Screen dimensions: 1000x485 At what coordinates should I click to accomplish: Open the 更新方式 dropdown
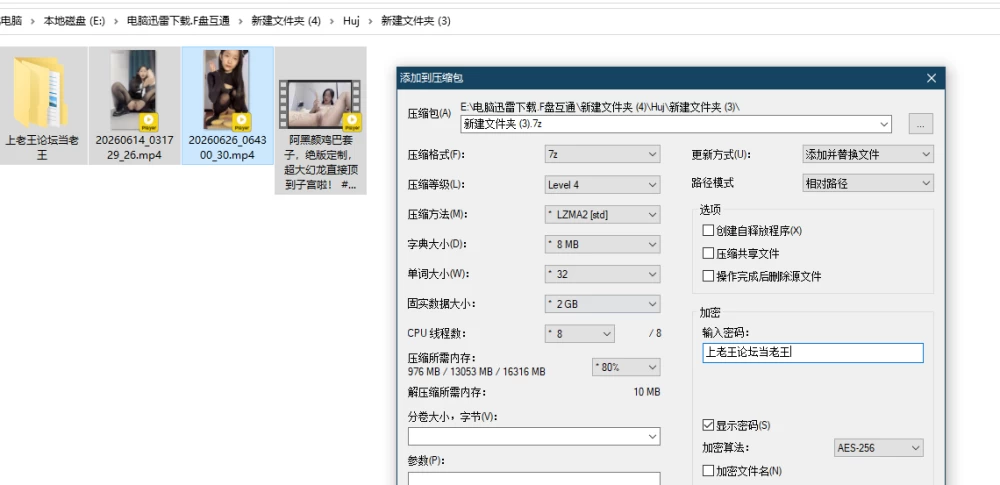pyautogui.click(x=868, y=154)
